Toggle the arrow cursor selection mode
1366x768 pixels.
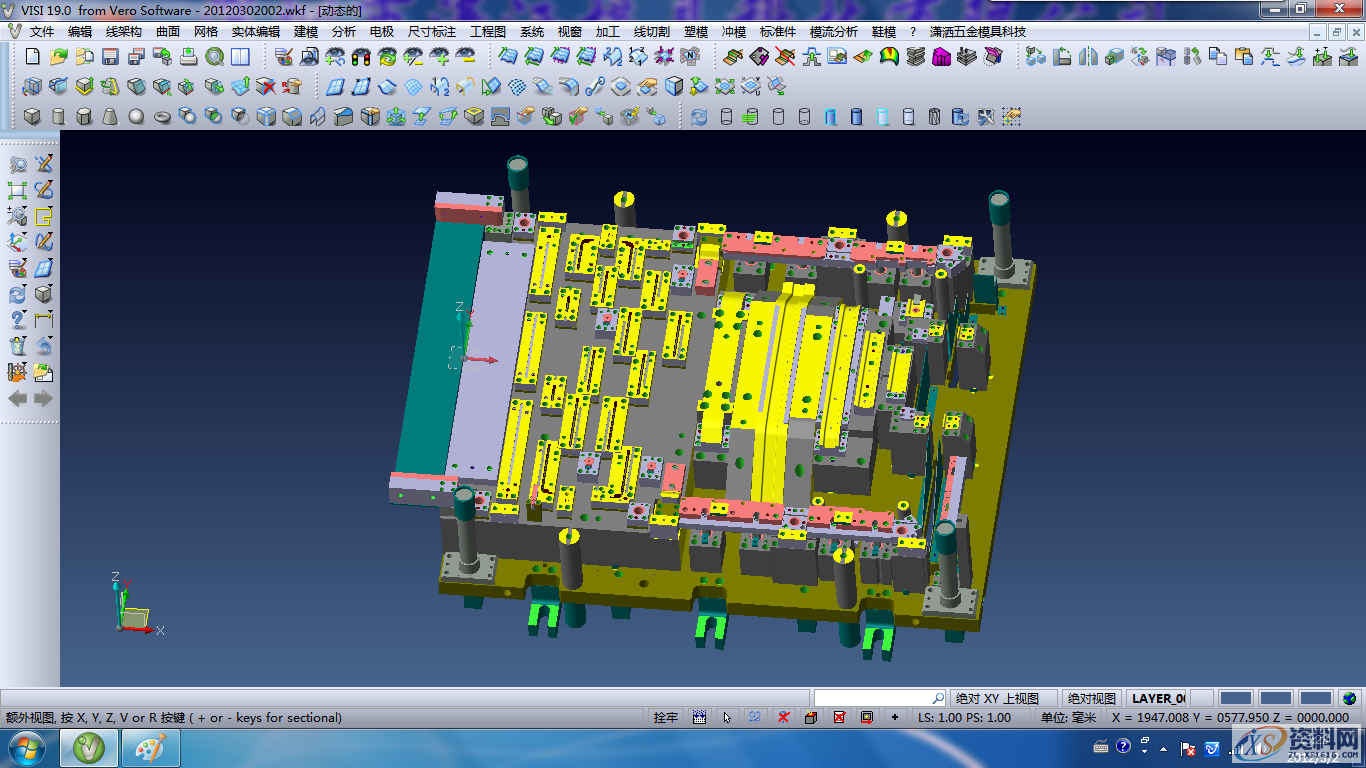click(727, 717)
